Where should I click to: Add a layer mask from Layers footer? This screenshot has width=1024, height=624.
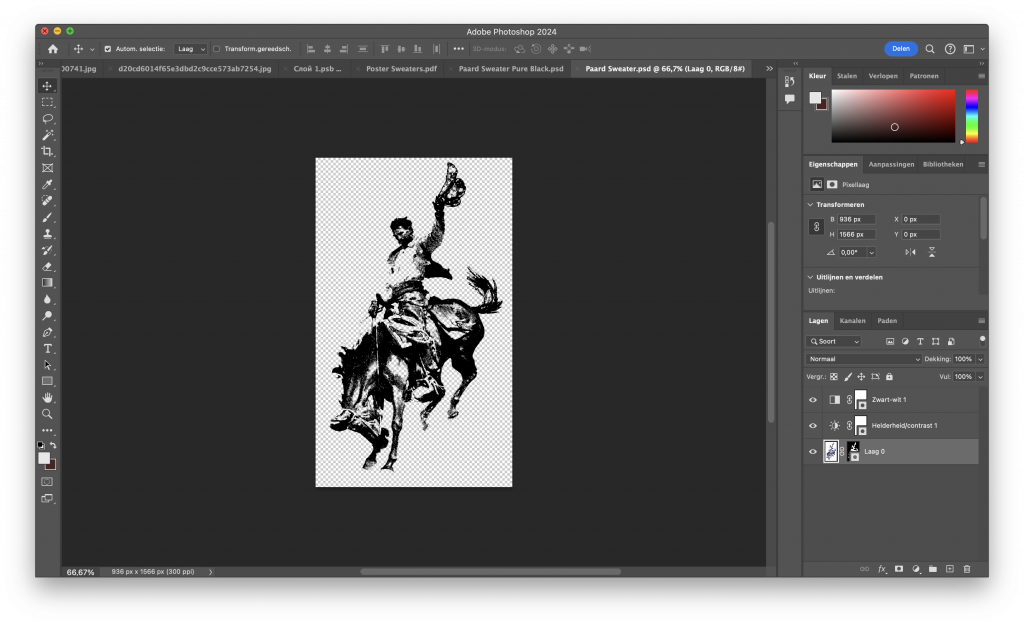899,569
